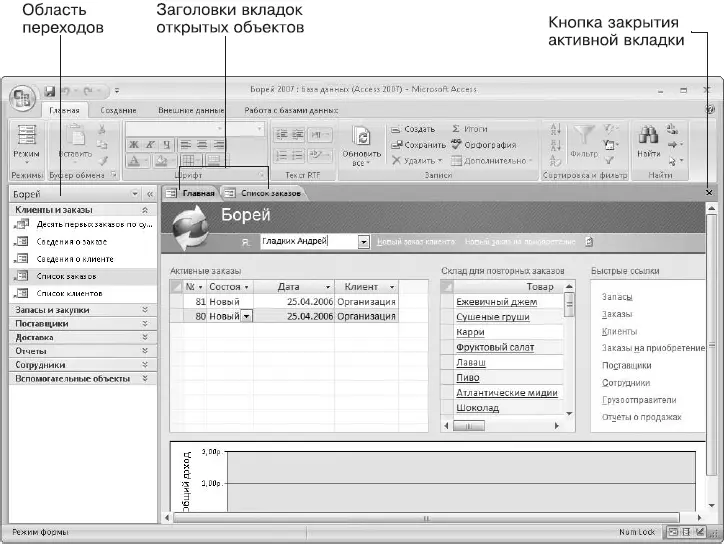Image resolution: width=724 pixels, height=544 pixels.
Task: Close the active tab with X button
Action: (709, 193)
